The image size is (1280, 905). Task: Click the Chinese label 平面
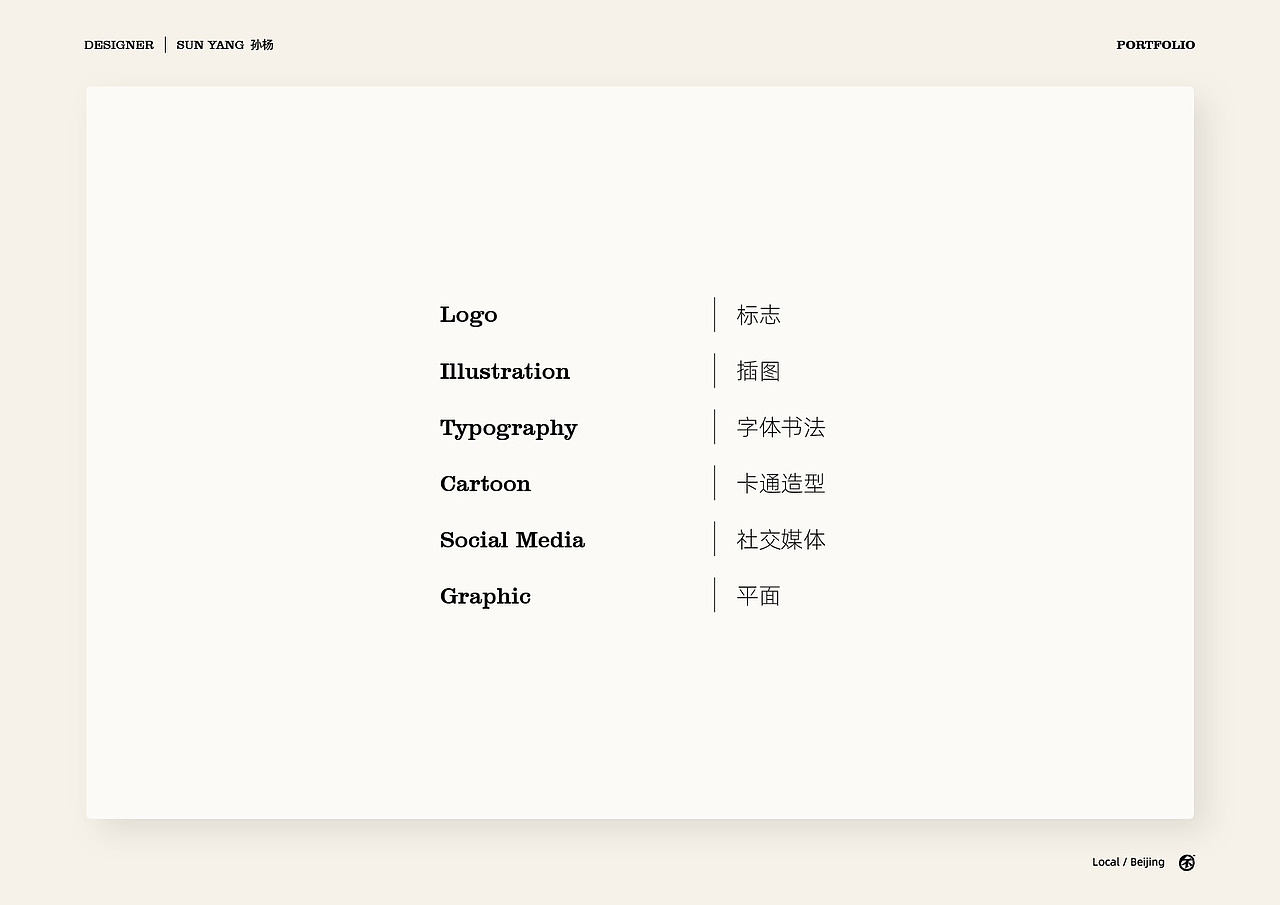click(759, 596)
